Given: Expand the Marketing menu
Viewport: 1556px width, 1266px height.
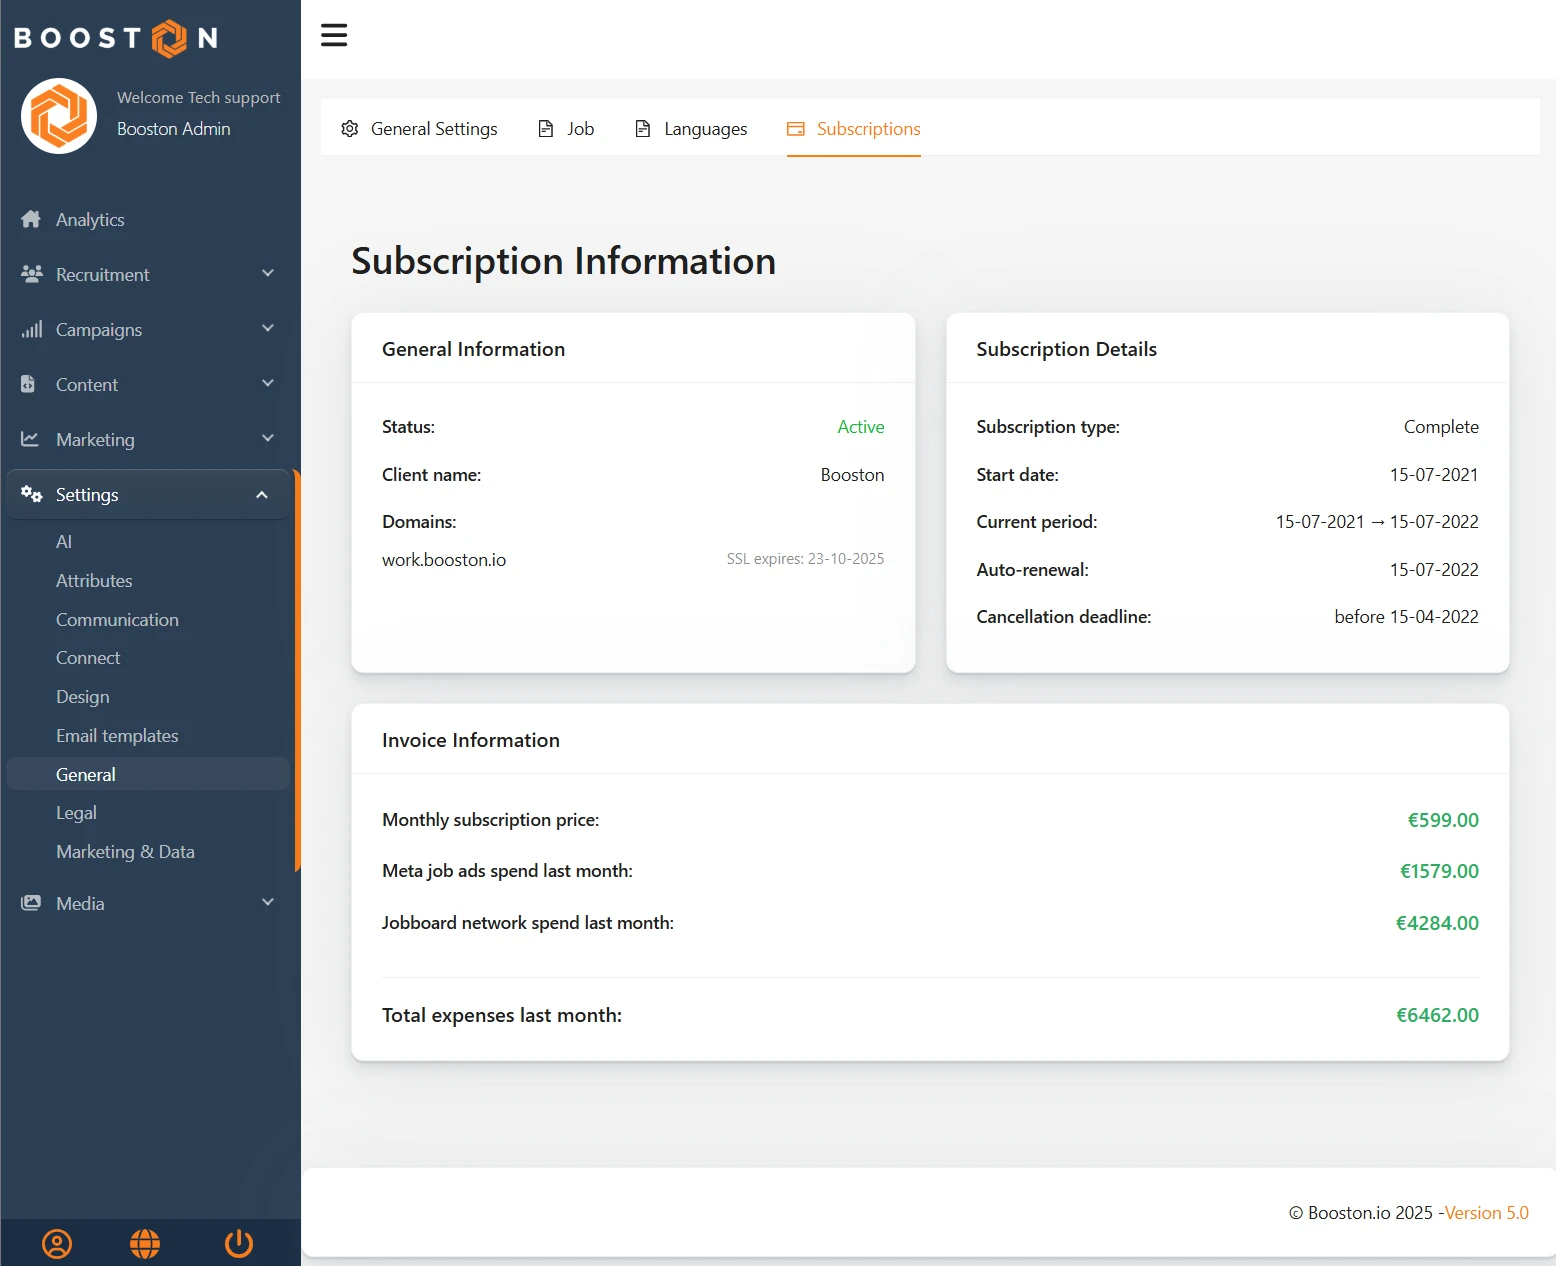Looking at the screenshot, I should pos(148,440).
